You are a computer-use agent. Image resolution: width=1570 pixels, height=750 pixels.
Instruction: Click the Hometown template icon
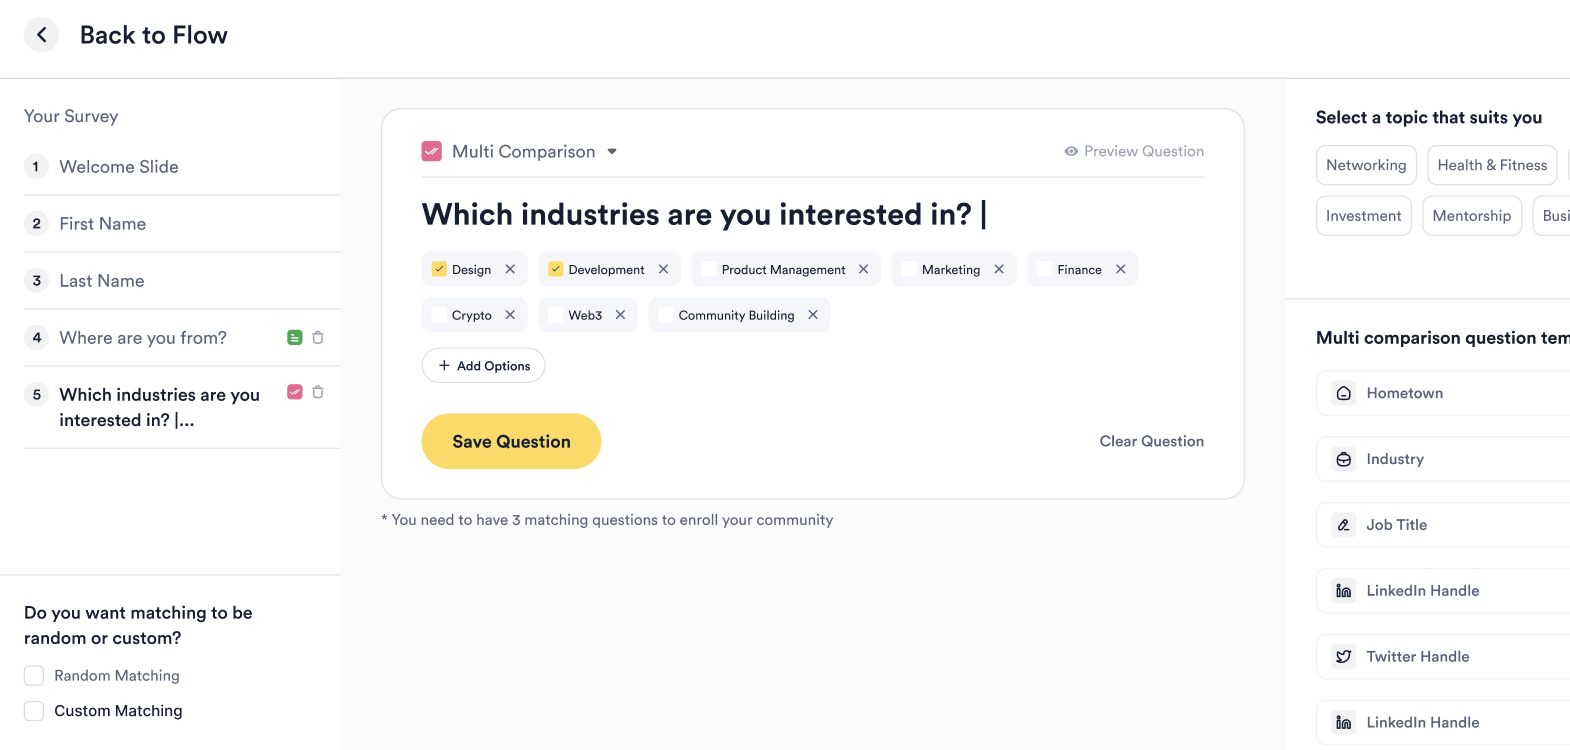pos(1344,393)
